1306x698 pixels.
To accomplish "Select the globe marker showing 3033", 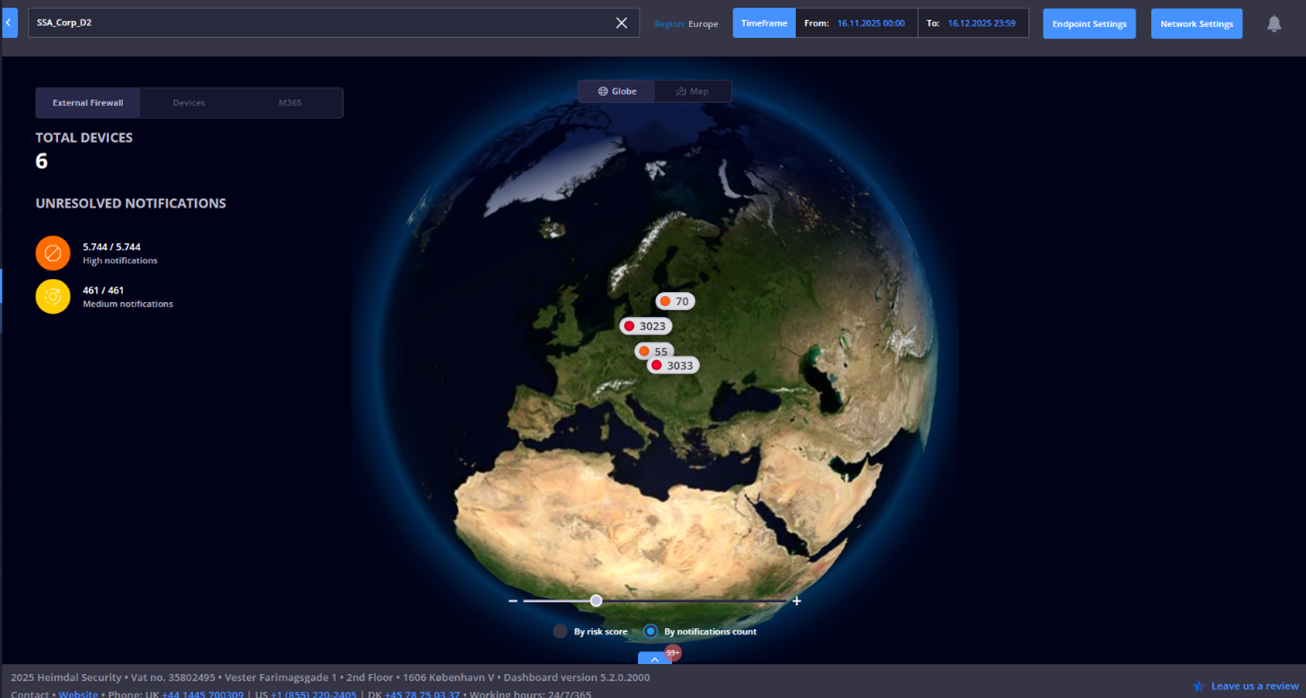I will 673,366.
